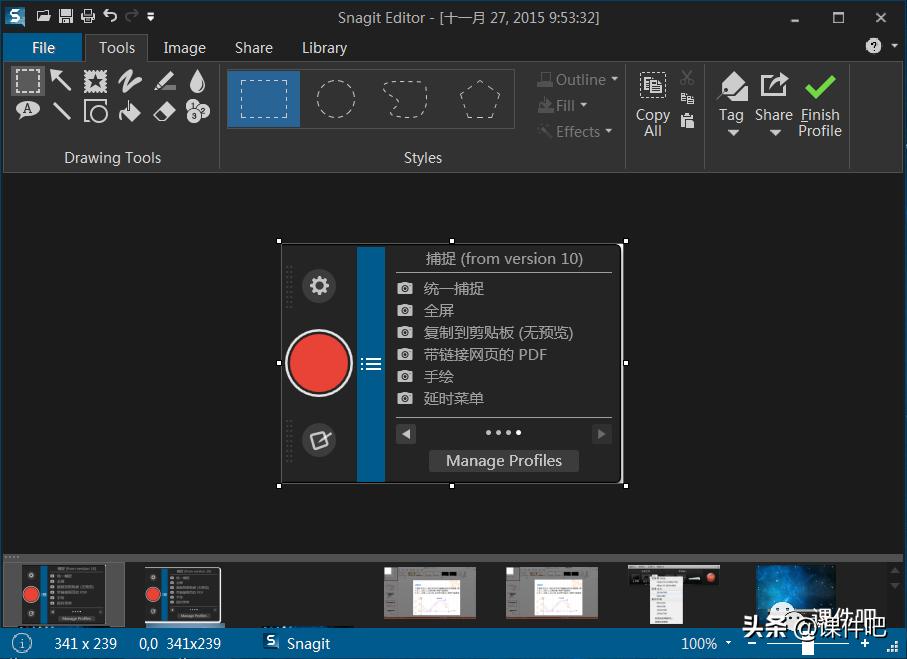Expand the Tag dropdown arrow

click(732, 134)
